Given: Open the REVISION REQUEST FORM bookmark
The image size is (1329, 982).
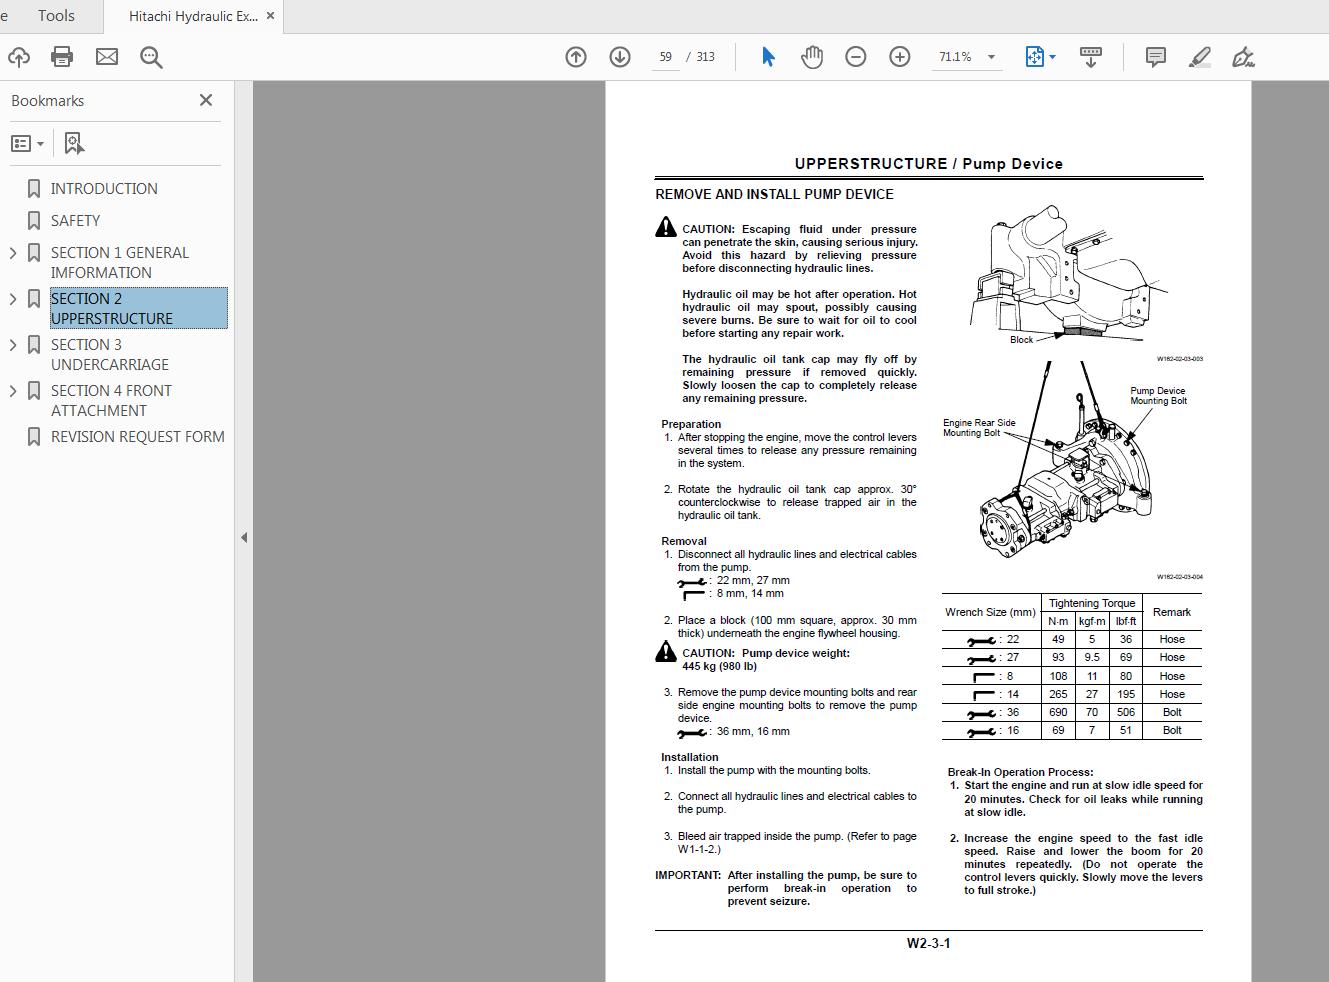Looking at the screenshot, I should coord(139,436).
